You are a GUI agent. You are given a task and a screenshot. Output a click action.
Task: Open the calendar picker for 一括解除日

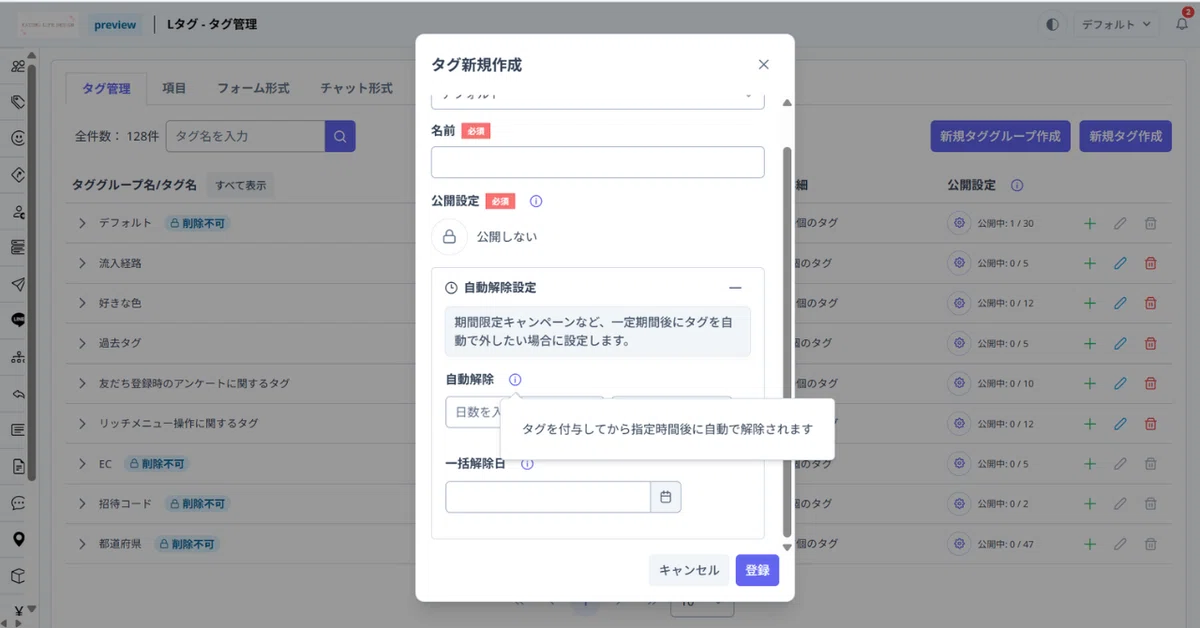click(666, 497)
